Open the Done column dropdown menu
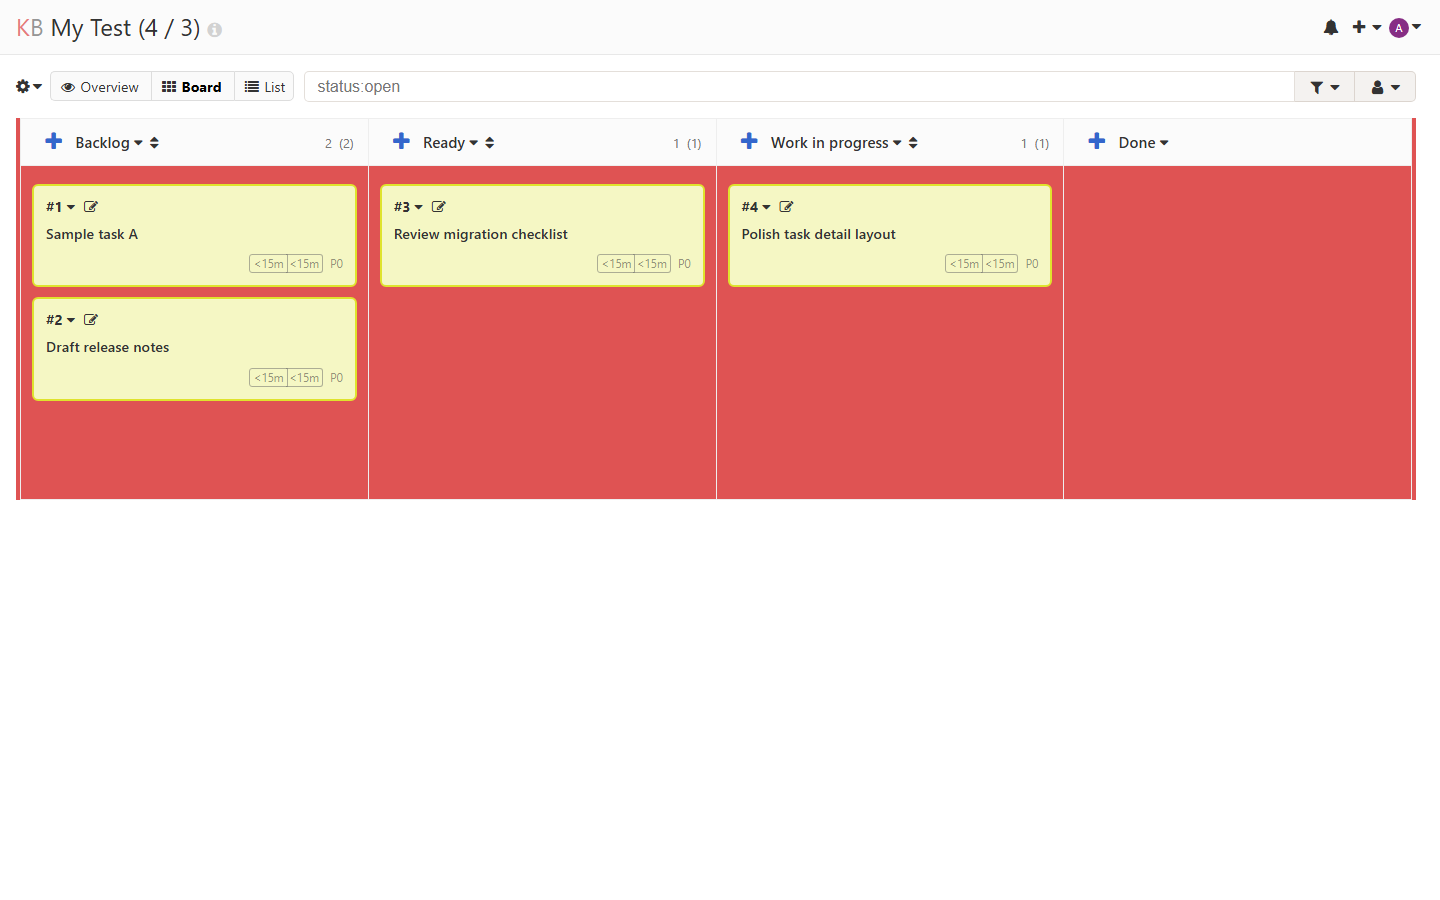The width and height of the screenshot is (1440, 900). pos(1144,143)
